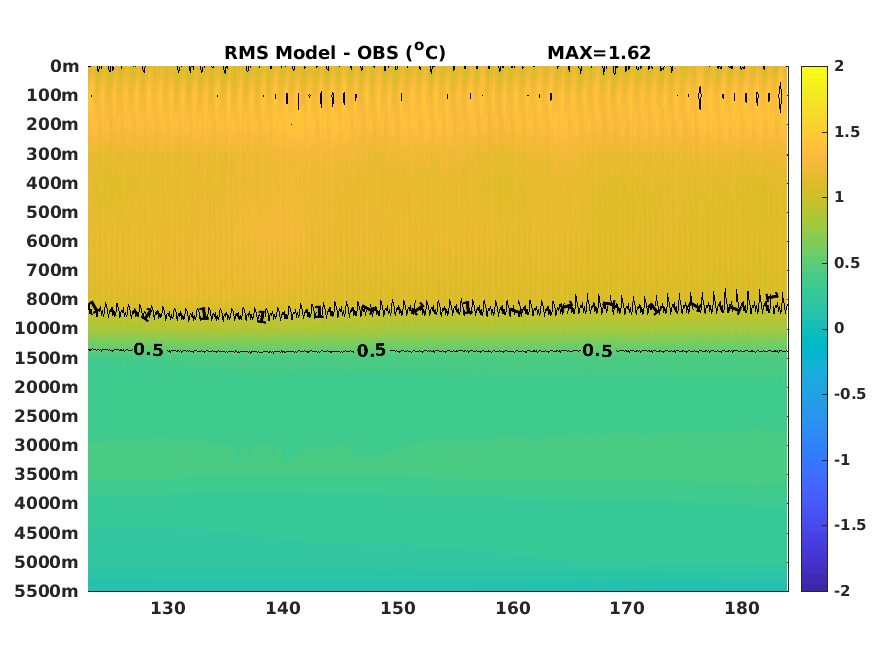Click the yellow top of the colorbar
Viewport: 875px width, 656px height.
click(814, 71)
